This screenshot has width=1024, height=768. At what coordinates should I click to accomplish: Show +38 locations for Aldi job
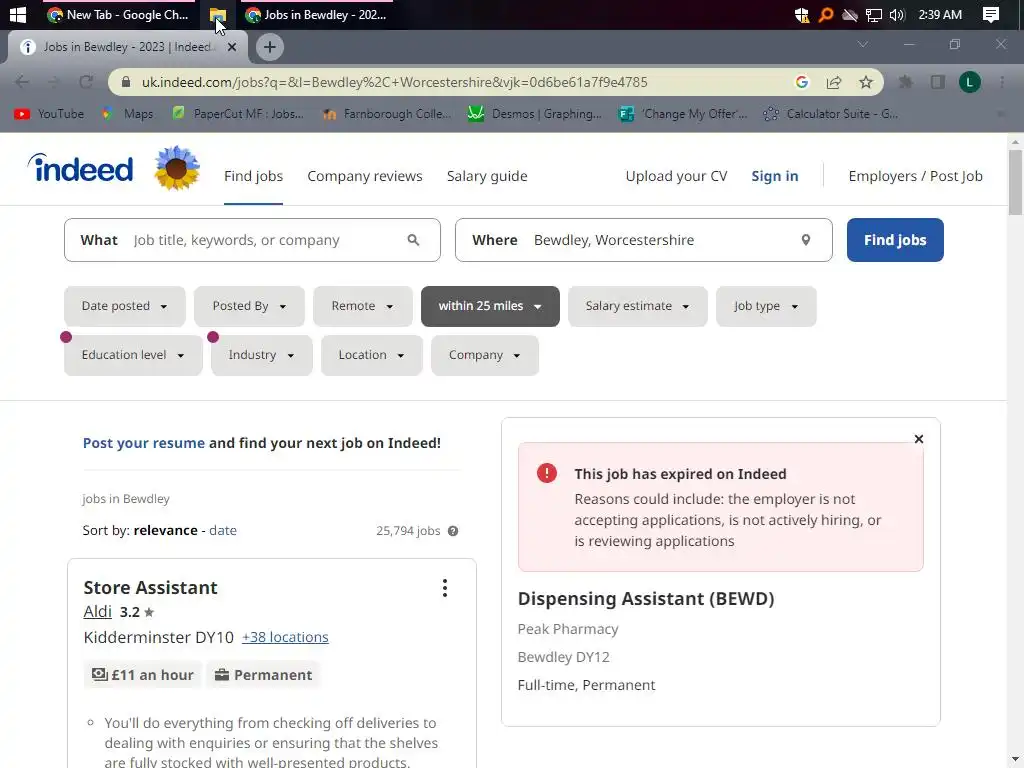[x=285, y=637]
